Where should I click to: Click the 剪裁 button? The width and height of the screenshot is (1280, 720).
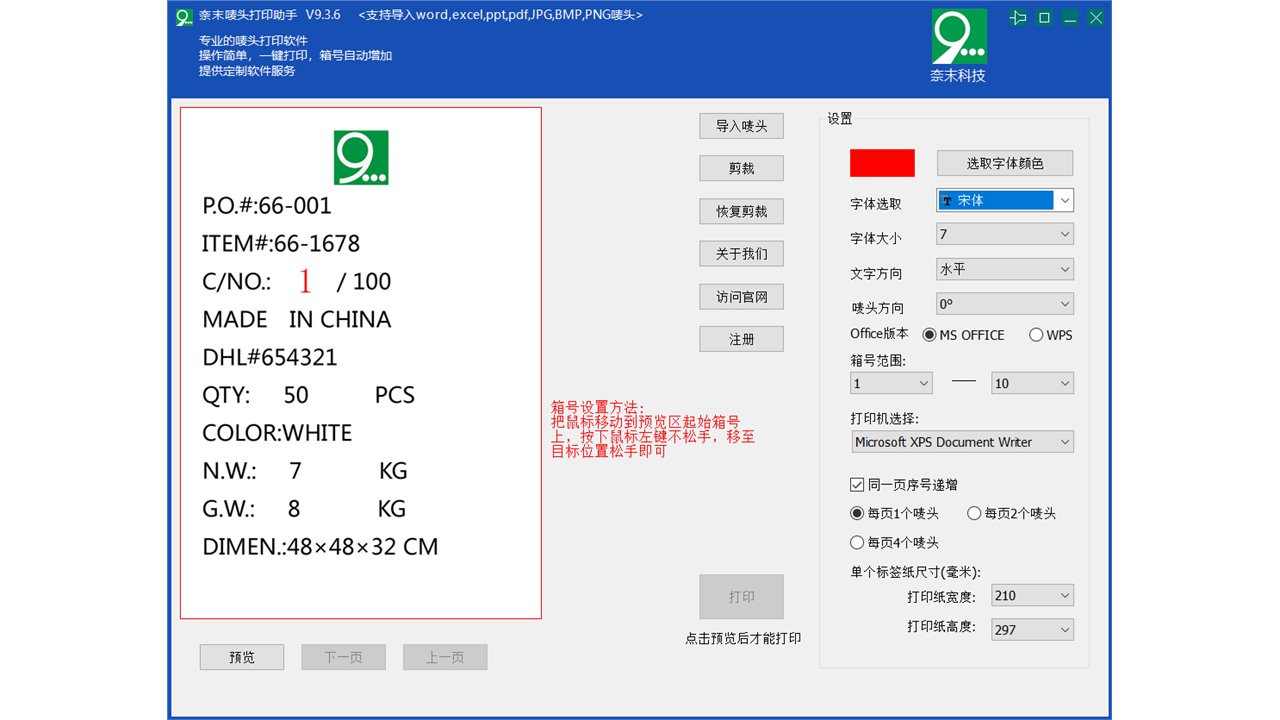coord(741,169)
